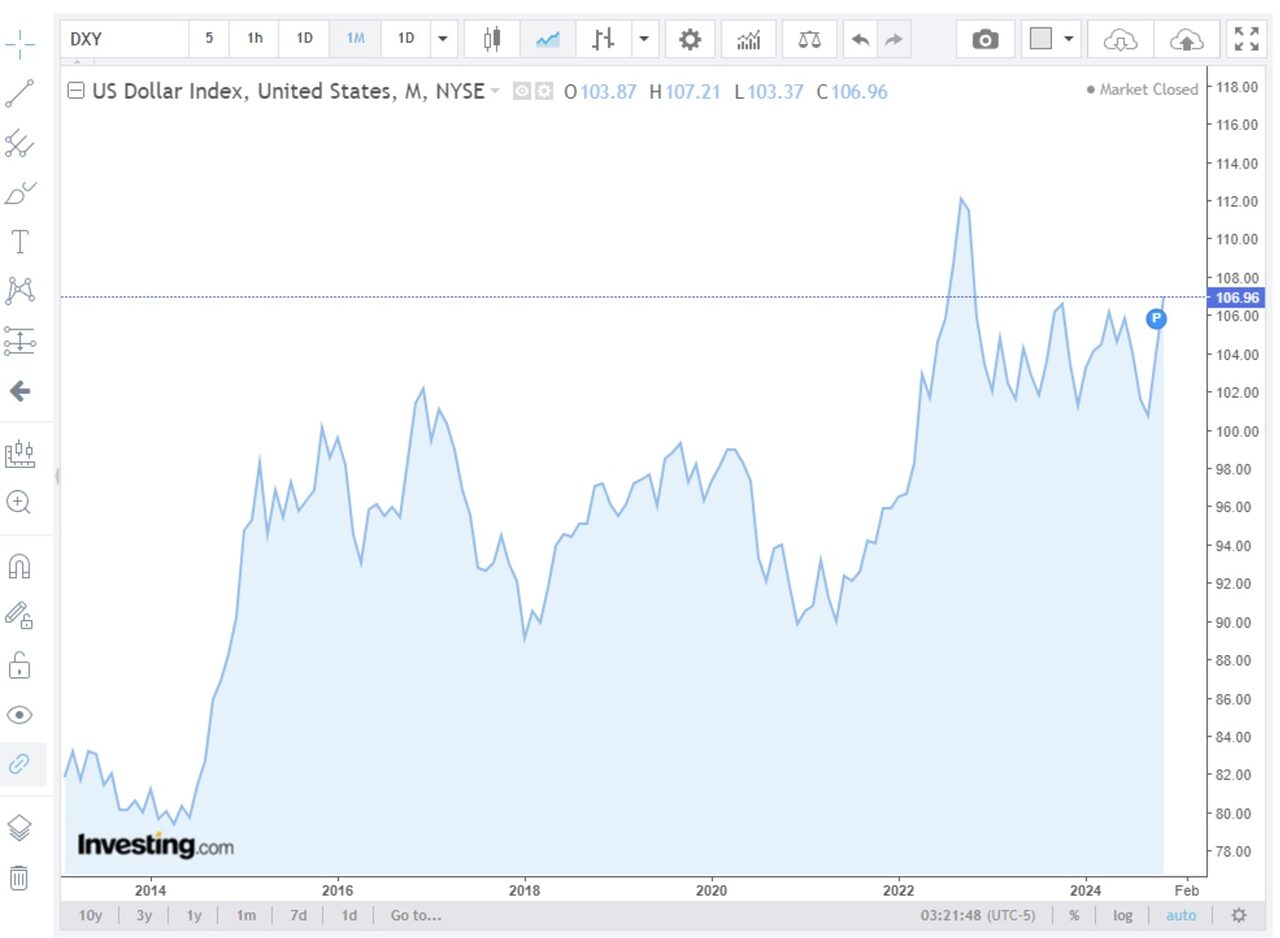The width and height of the screenshot is (1280, 938).
Task: Select the first 1D interval button
Action: (304, 39)
